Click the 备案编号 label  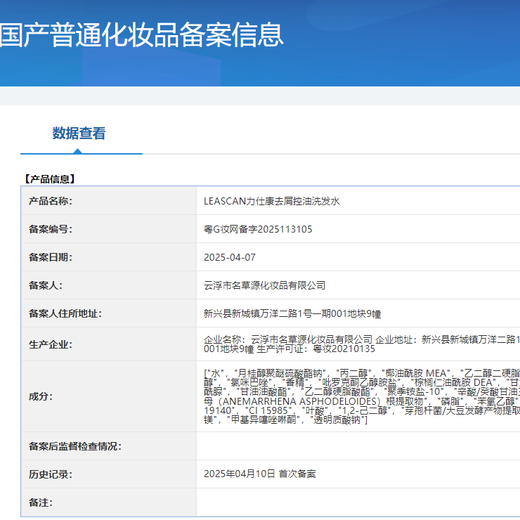[50, 229]
